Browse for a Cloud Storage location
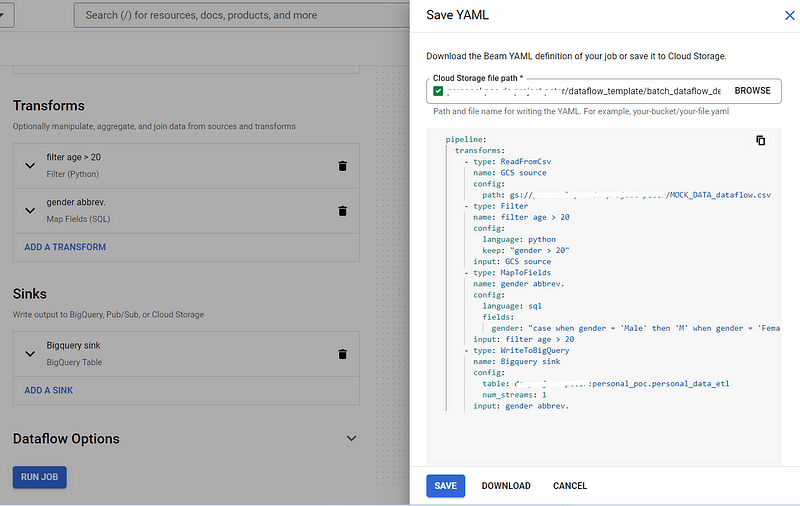 [x=752, y=91]
